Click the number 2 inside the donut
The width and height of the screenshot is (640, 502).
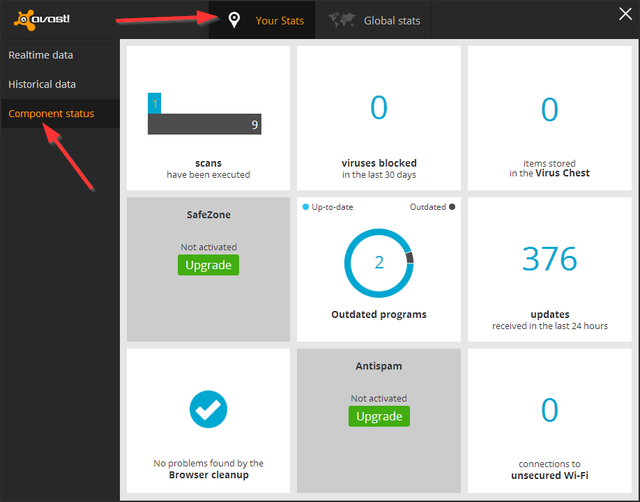point(379,262)
